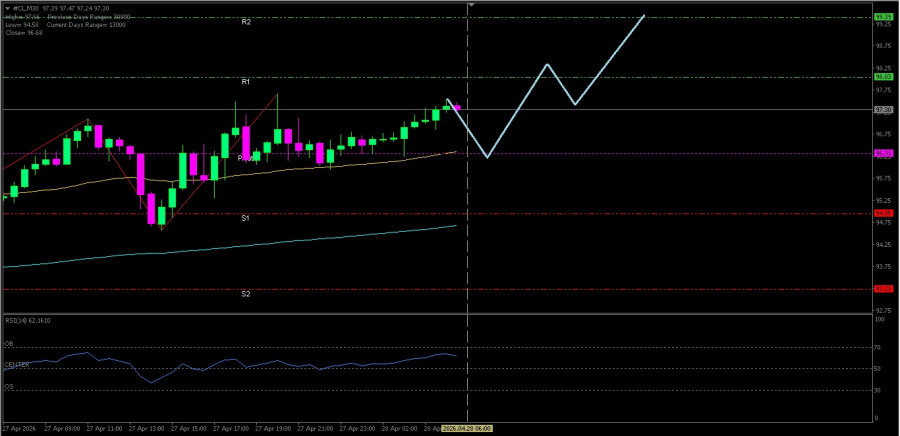The height and width of the screenshot is (436, 900).
Task: Click the chart shift triangle marker at top
Action: (471, 6)
